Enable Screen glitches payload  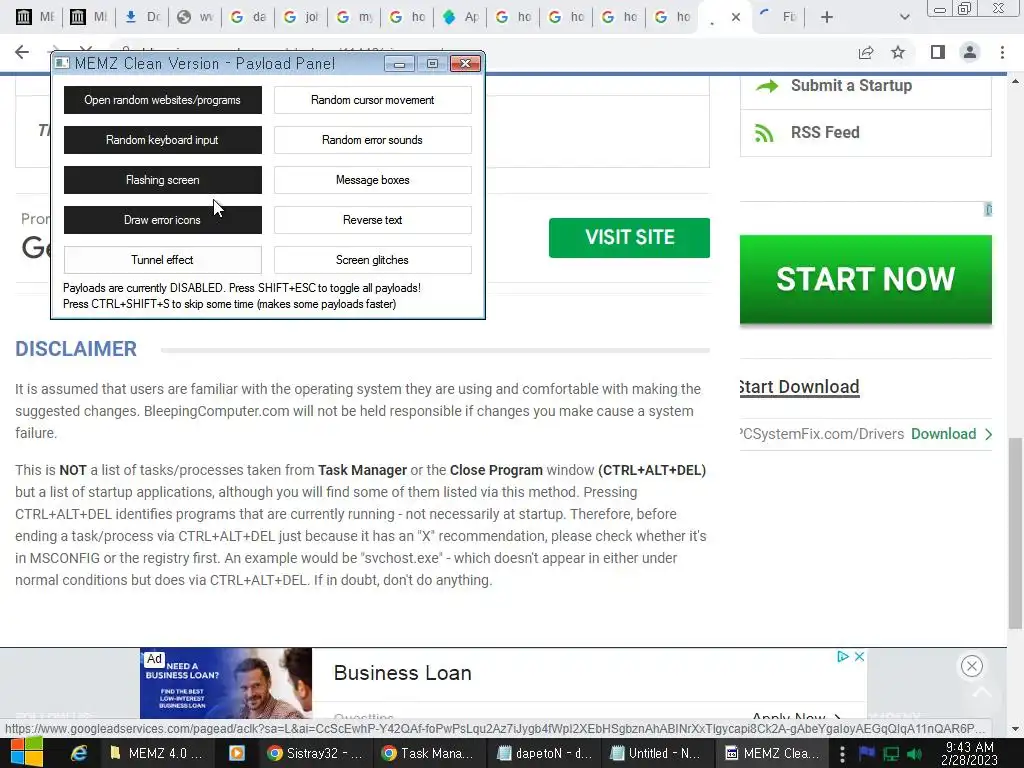(x=372, y=260)
